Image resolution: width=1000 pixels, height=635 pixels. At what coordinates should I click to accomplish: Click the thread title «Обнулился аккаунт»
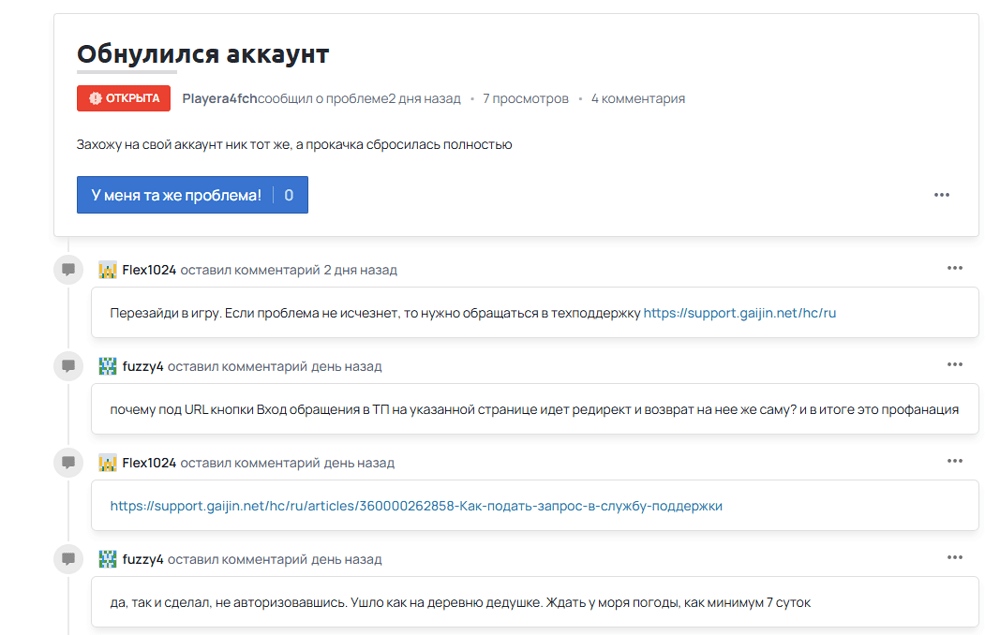click(x=202, y=54)
